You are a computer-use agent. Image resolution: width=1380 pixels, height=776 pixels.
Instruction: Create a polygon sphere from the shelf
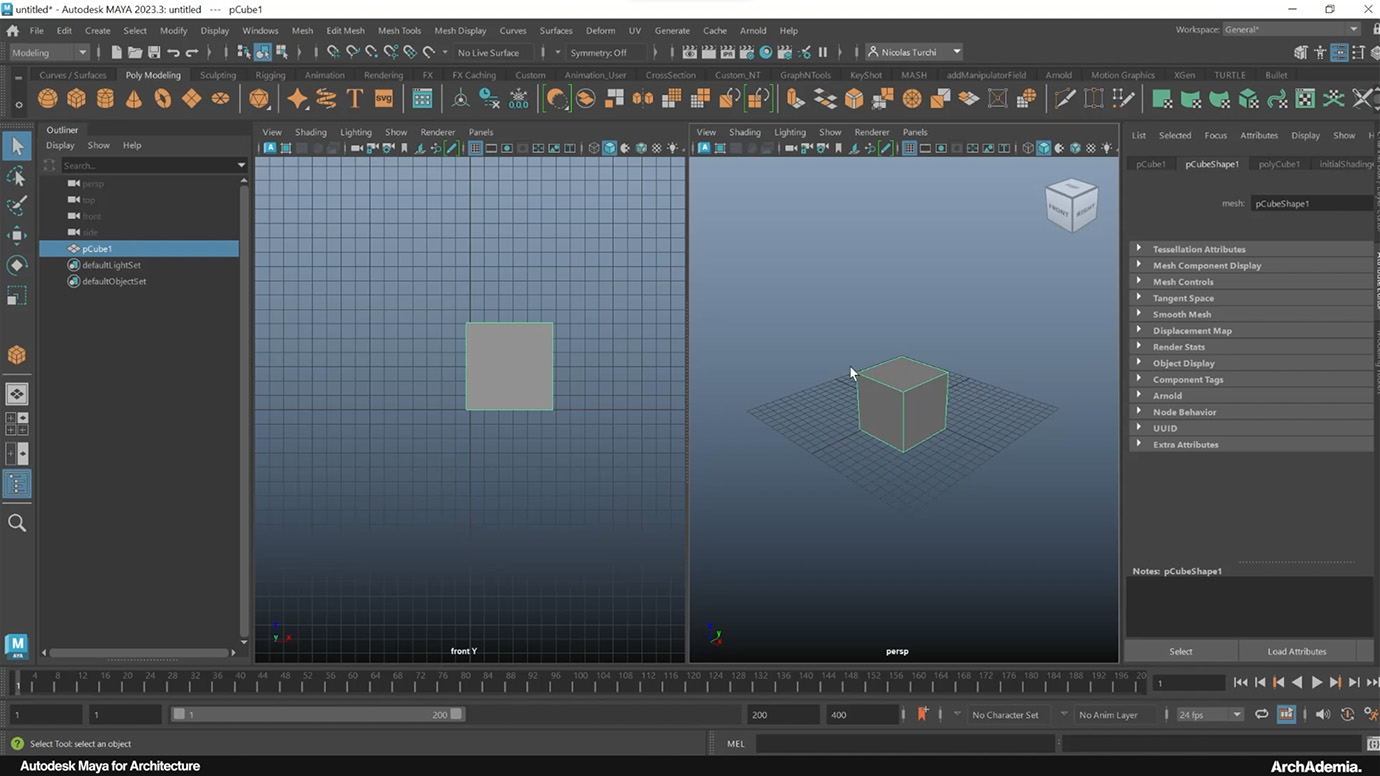tap(47, 98)
